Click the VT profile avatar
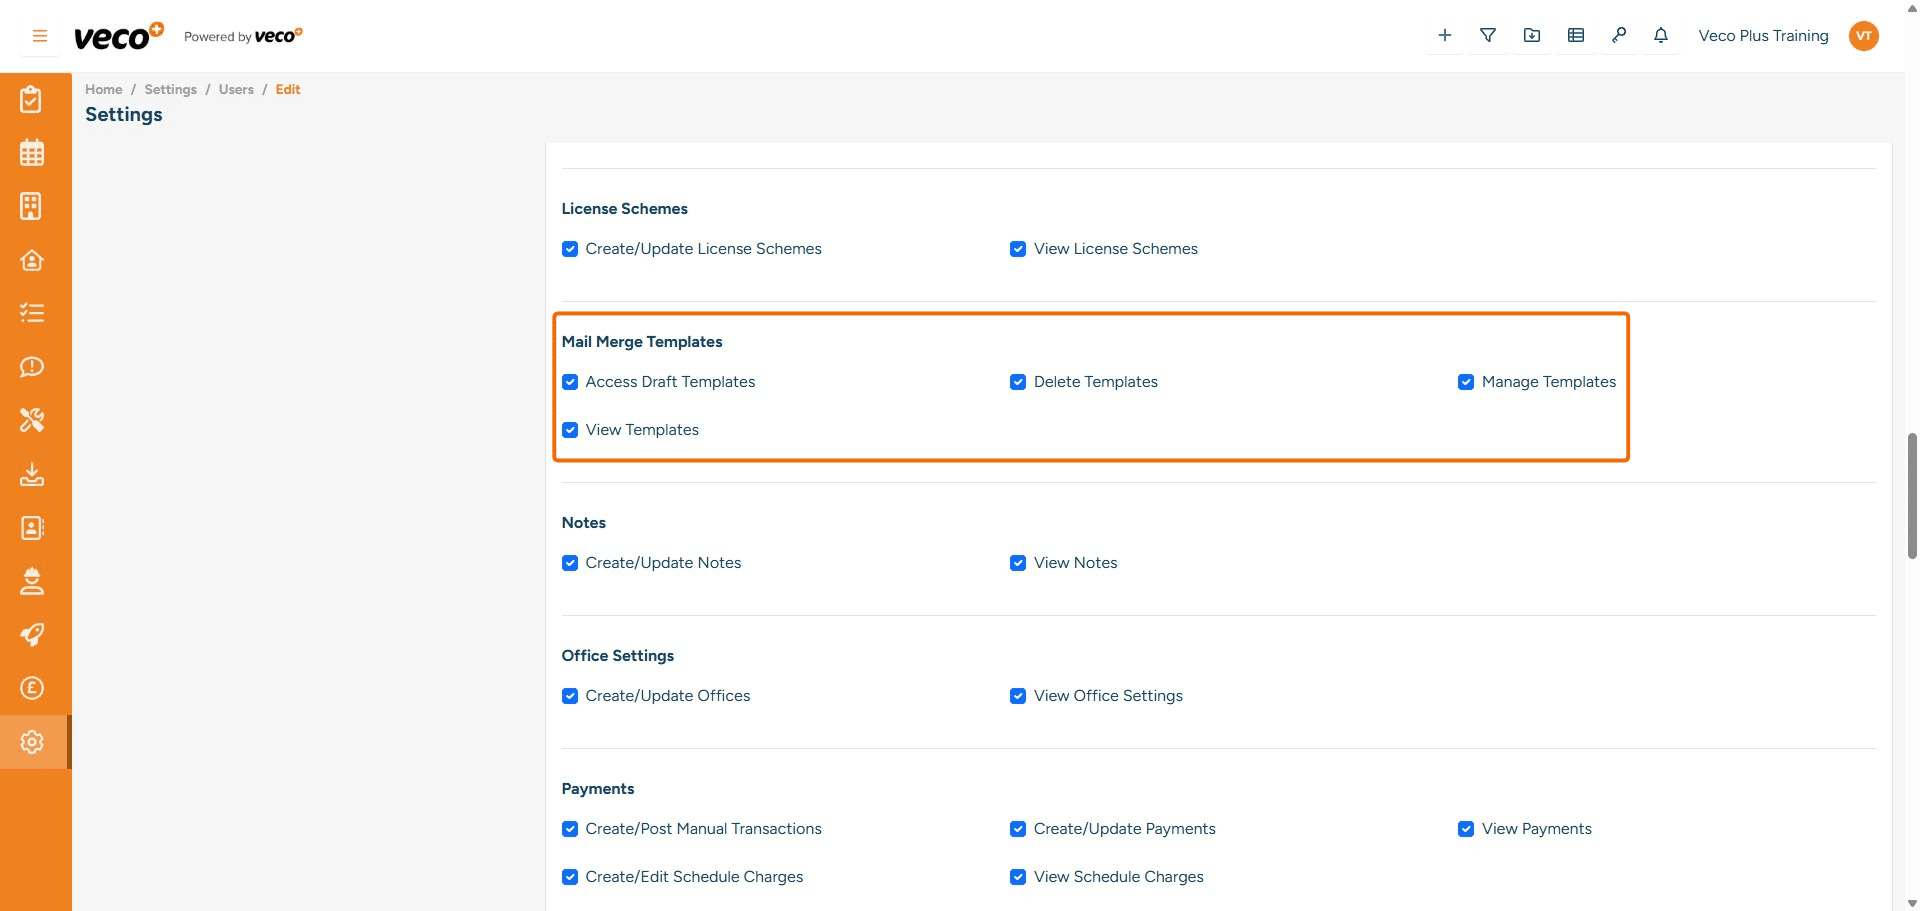Screen dimensions: 1920x911 coord(1864,35)
